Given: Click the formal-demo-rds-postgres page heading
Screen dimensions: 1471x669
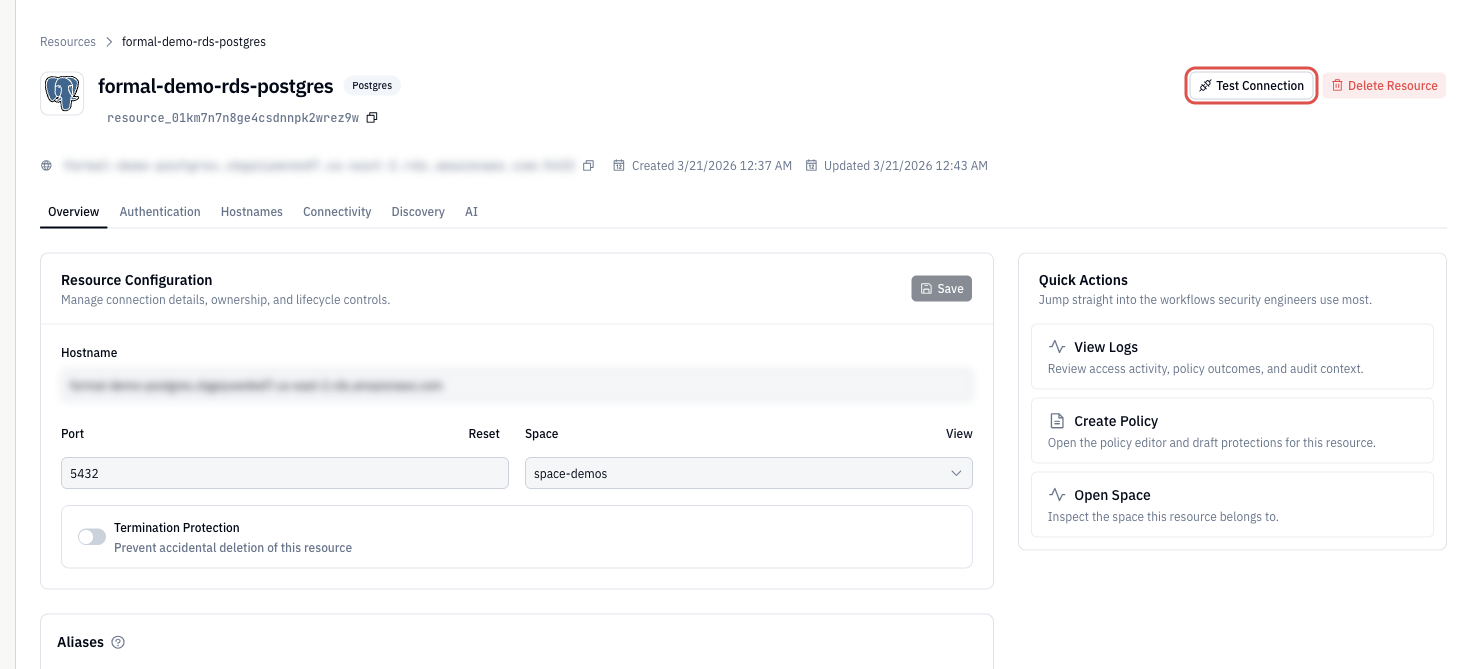Looking at the screenshot, I should pos(216,87).
